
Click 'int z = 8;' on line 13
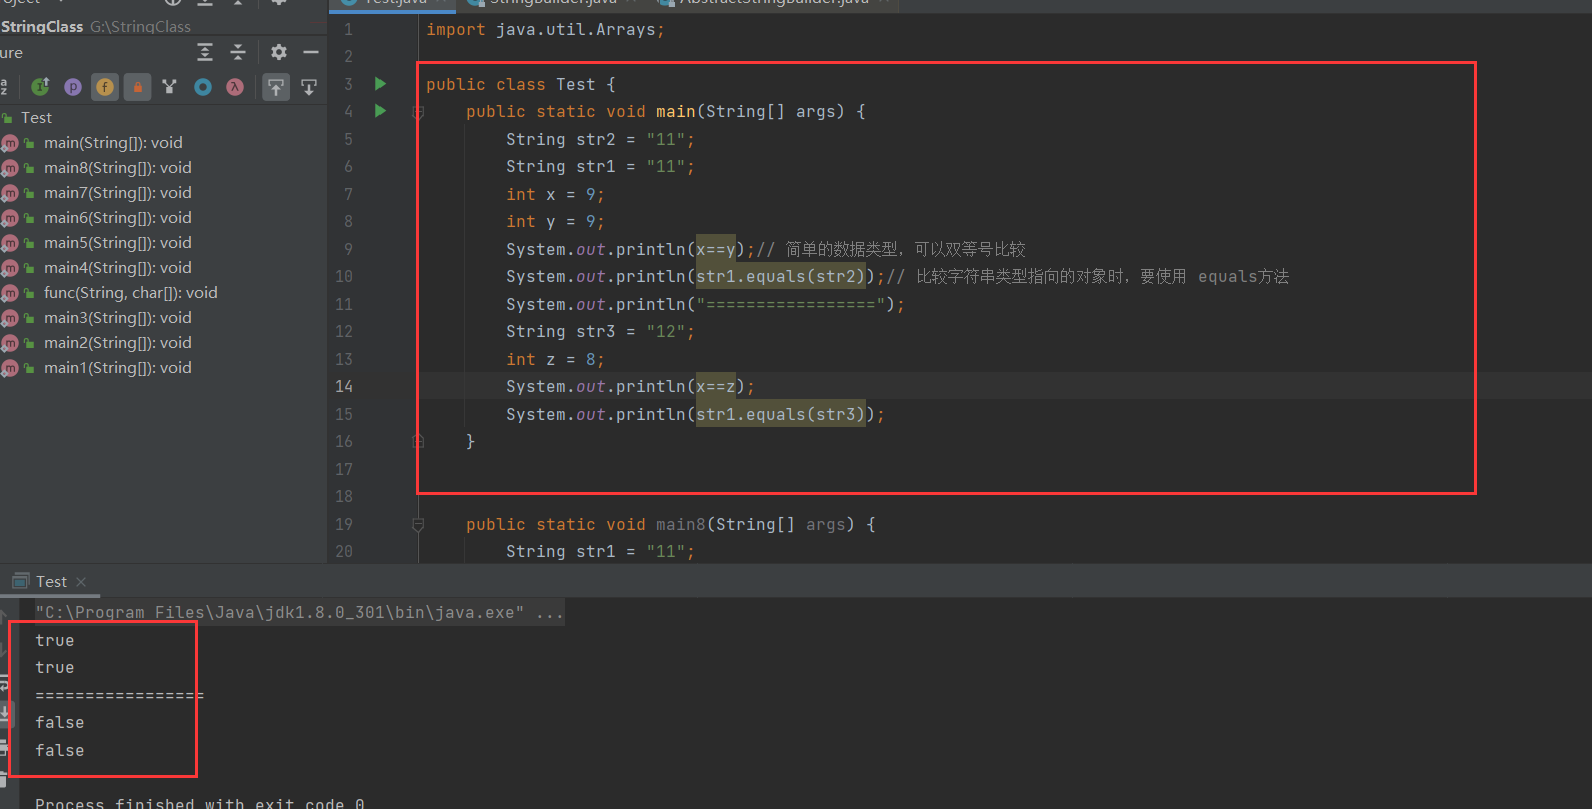pos(555,359)
